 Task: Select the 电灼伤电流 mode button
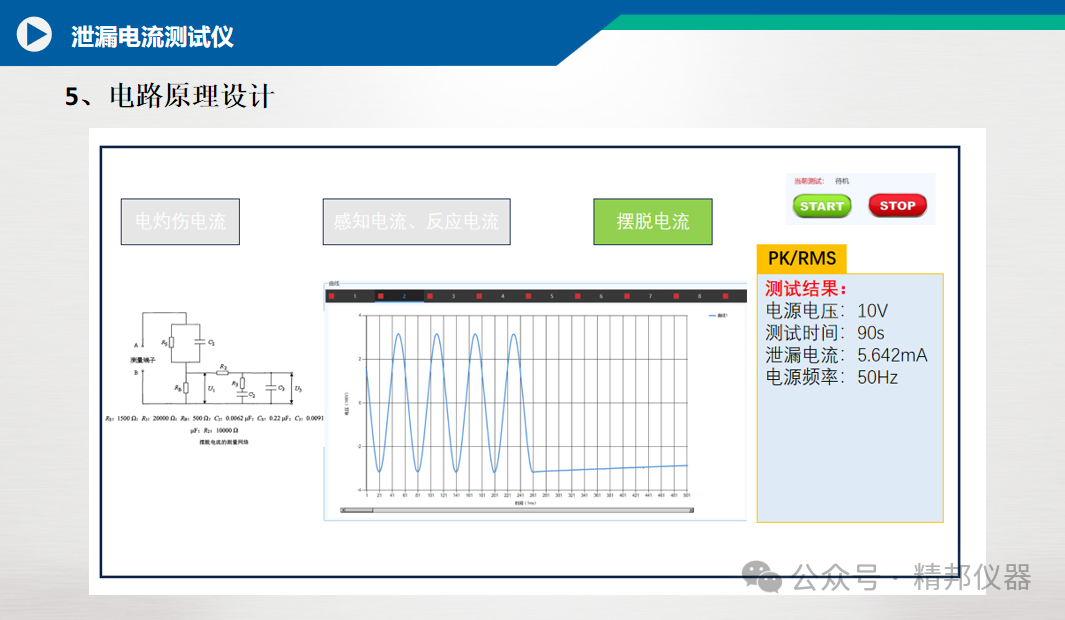pyautogui.click(x=180, y=221)
